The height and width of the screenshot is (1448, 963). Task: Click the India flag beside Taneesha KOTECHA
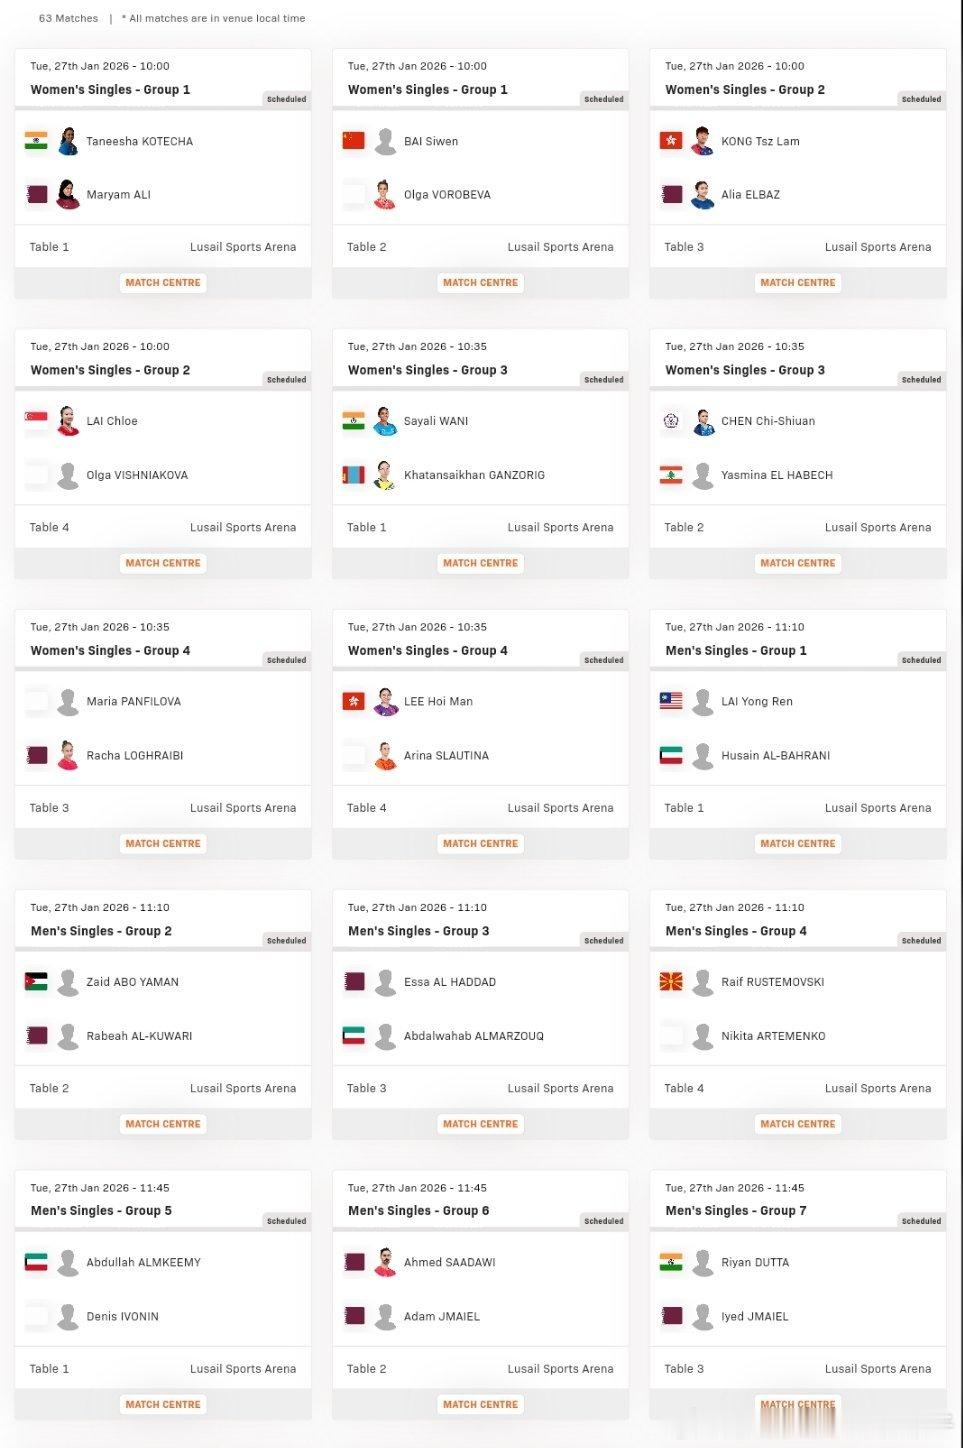coord(36,141)
